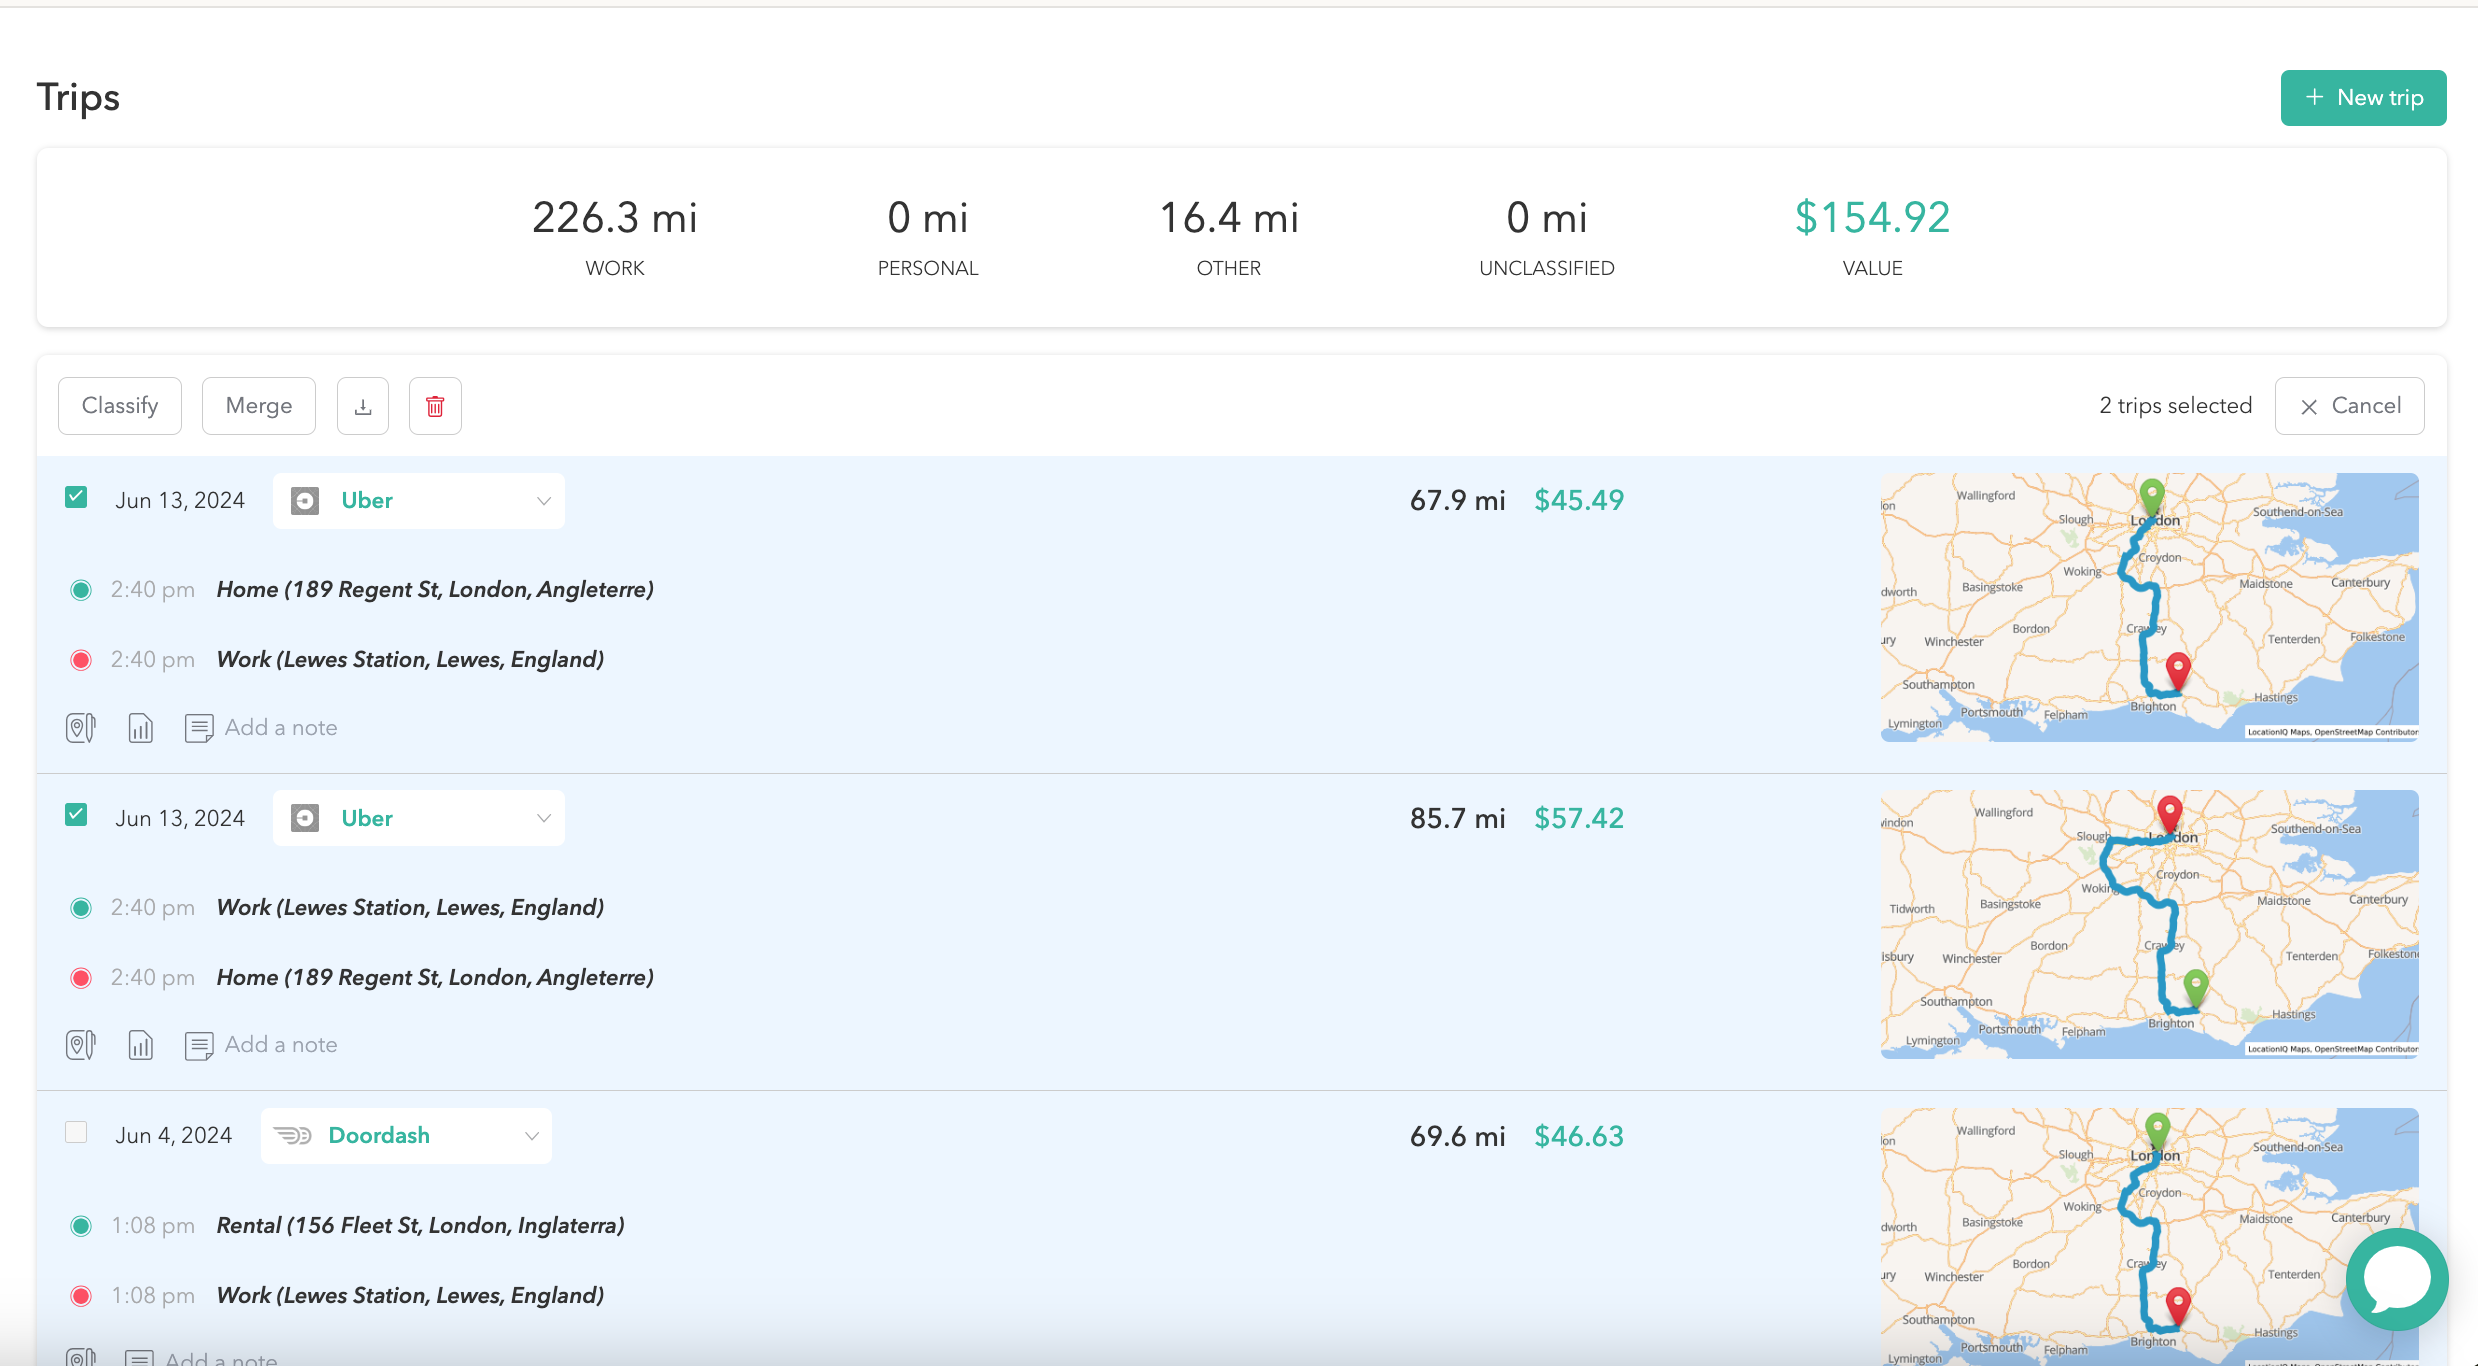Cancel the trip selection

(2349, 406)
